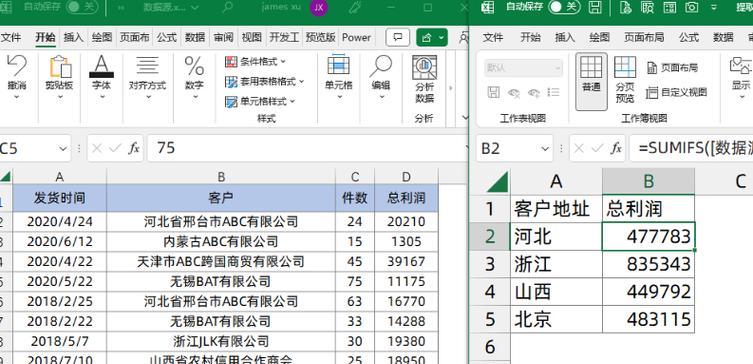Click the search magnifier in left title bar
Screen dimensions: 753x364
pyautogui.click(x=228, y=7)
